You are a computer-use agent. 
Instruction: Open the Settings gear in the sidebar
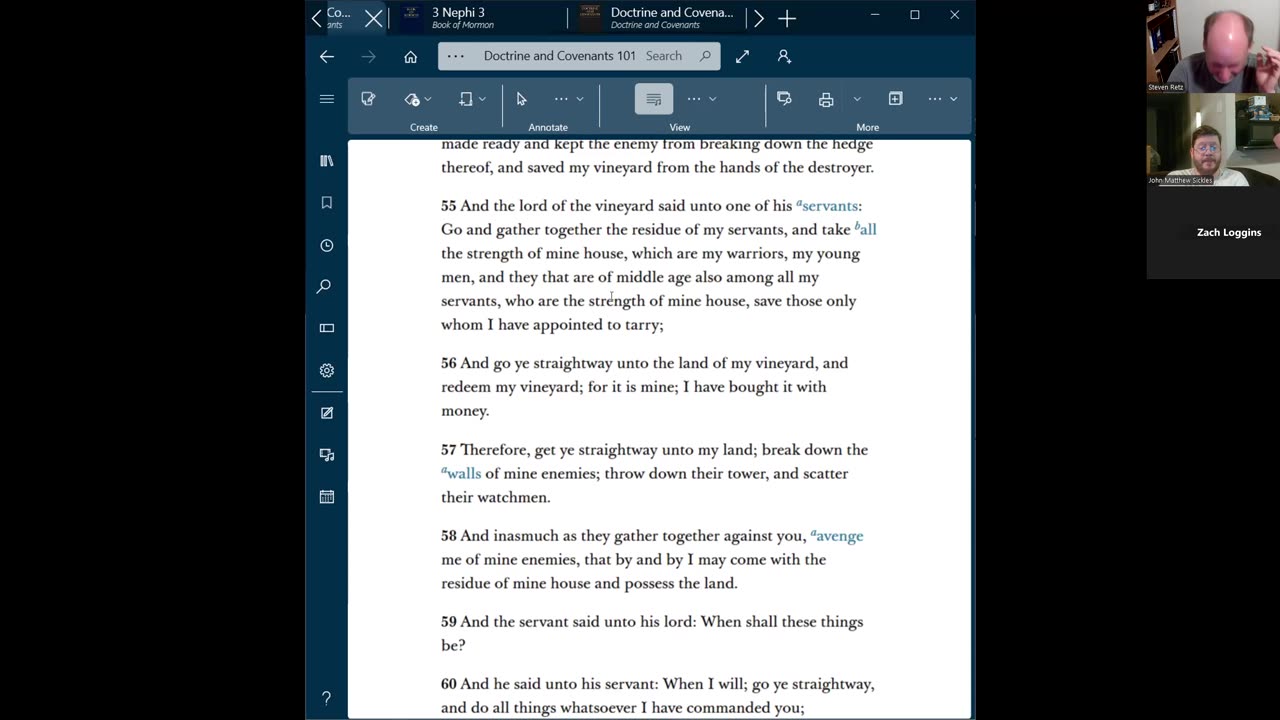click(326, 370)
